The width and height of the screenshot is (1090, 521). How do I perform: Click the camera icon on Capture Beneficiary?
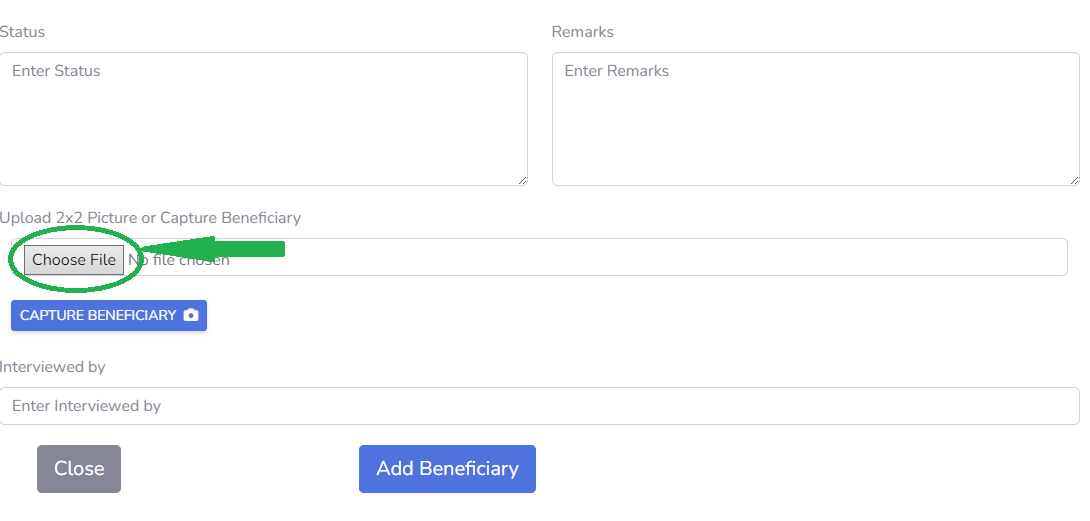191,315
